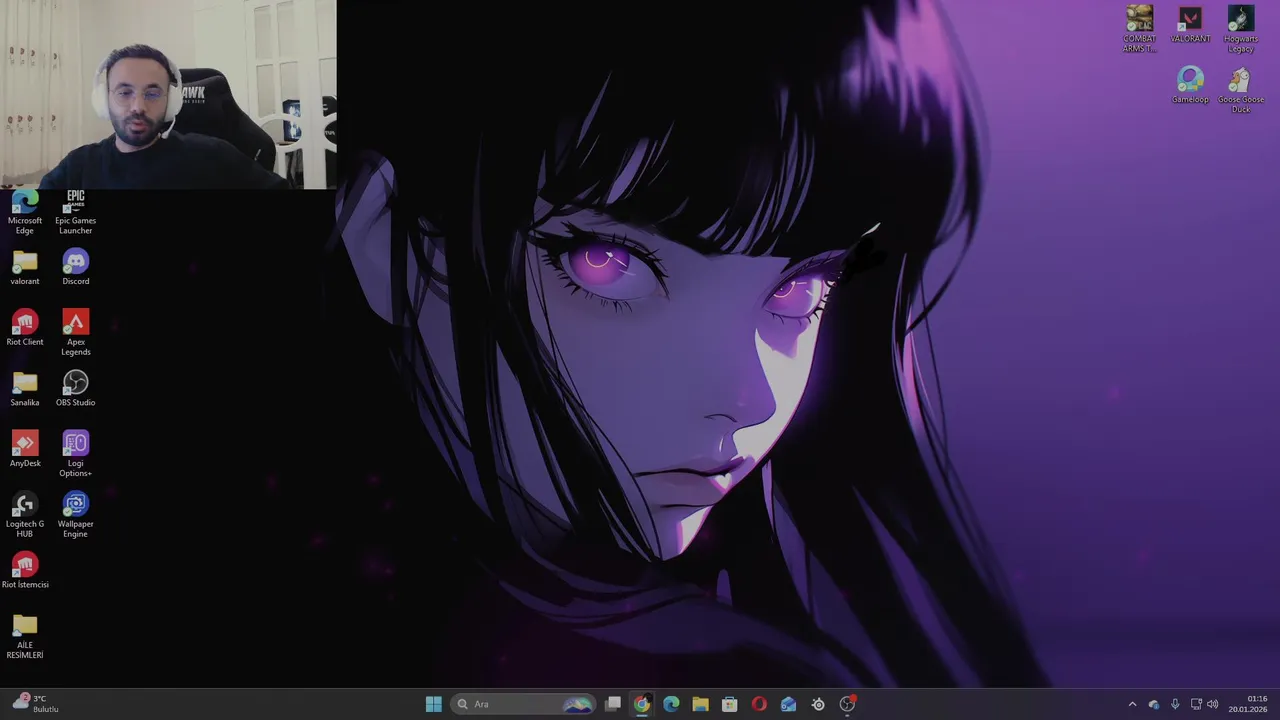Select the Hogwarts Legacy desktop icon
This screenshot has height=720, width=1280.
coord(1240,30)
